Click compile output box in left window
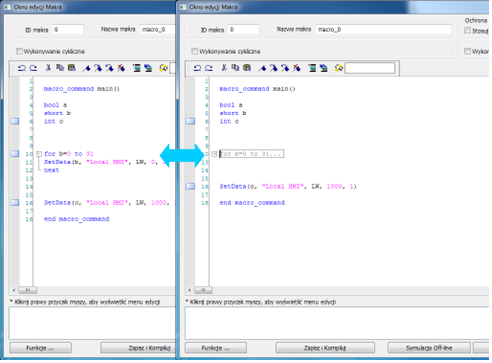 [92, 323]
